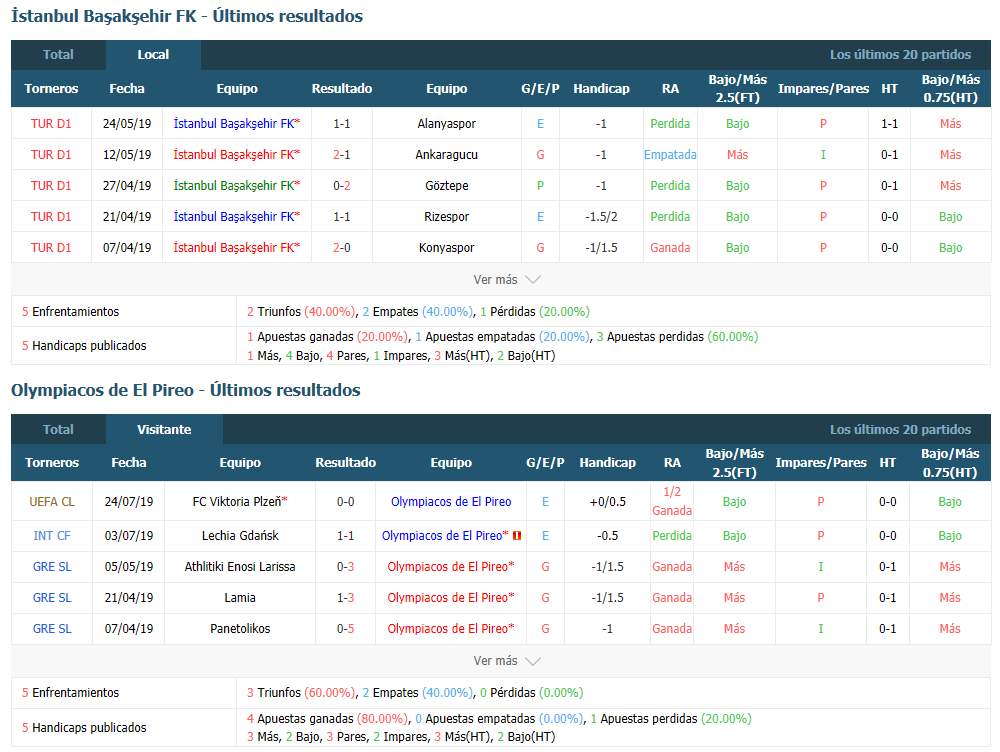The height and width of the screenshot is (752, 1000).
Task: Open Göztepe team link
Action: [x=446, y=186]
